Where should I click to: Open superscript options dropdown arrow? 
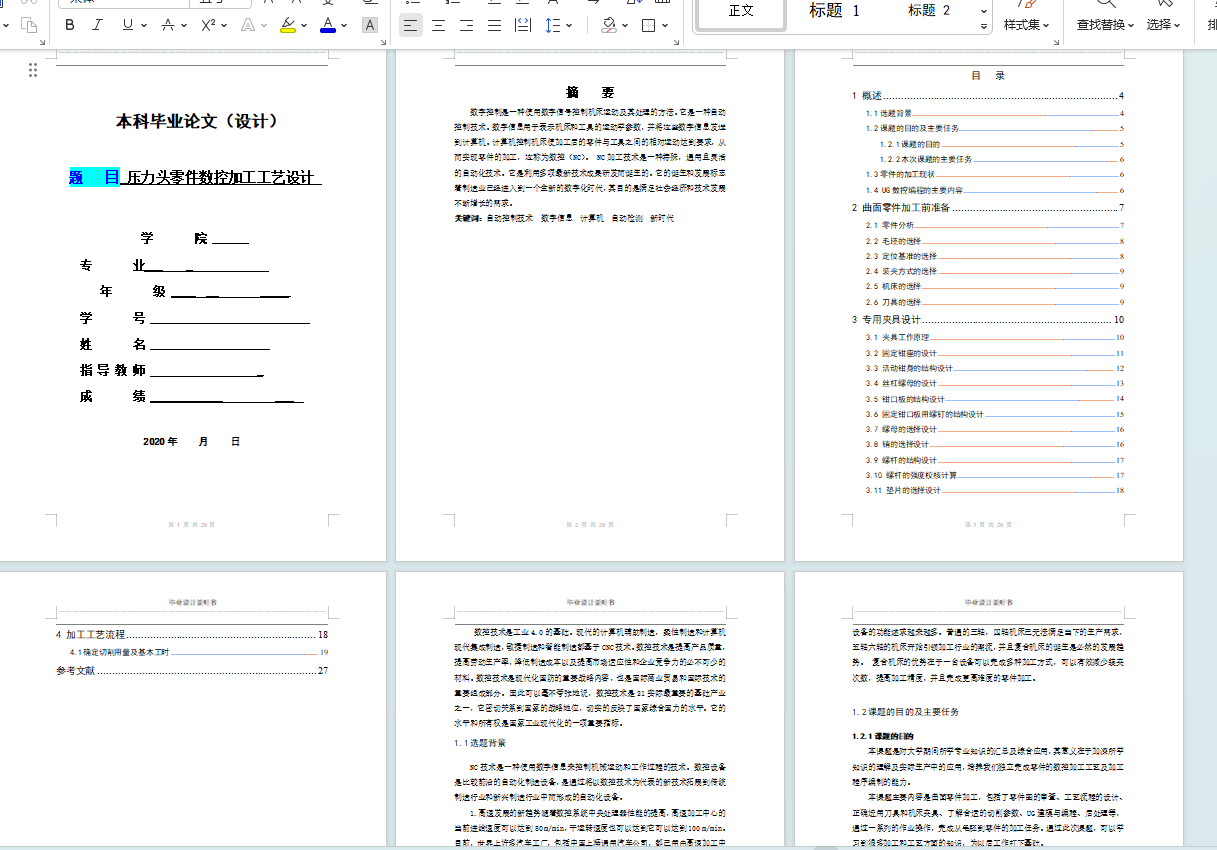coord(224,25)
